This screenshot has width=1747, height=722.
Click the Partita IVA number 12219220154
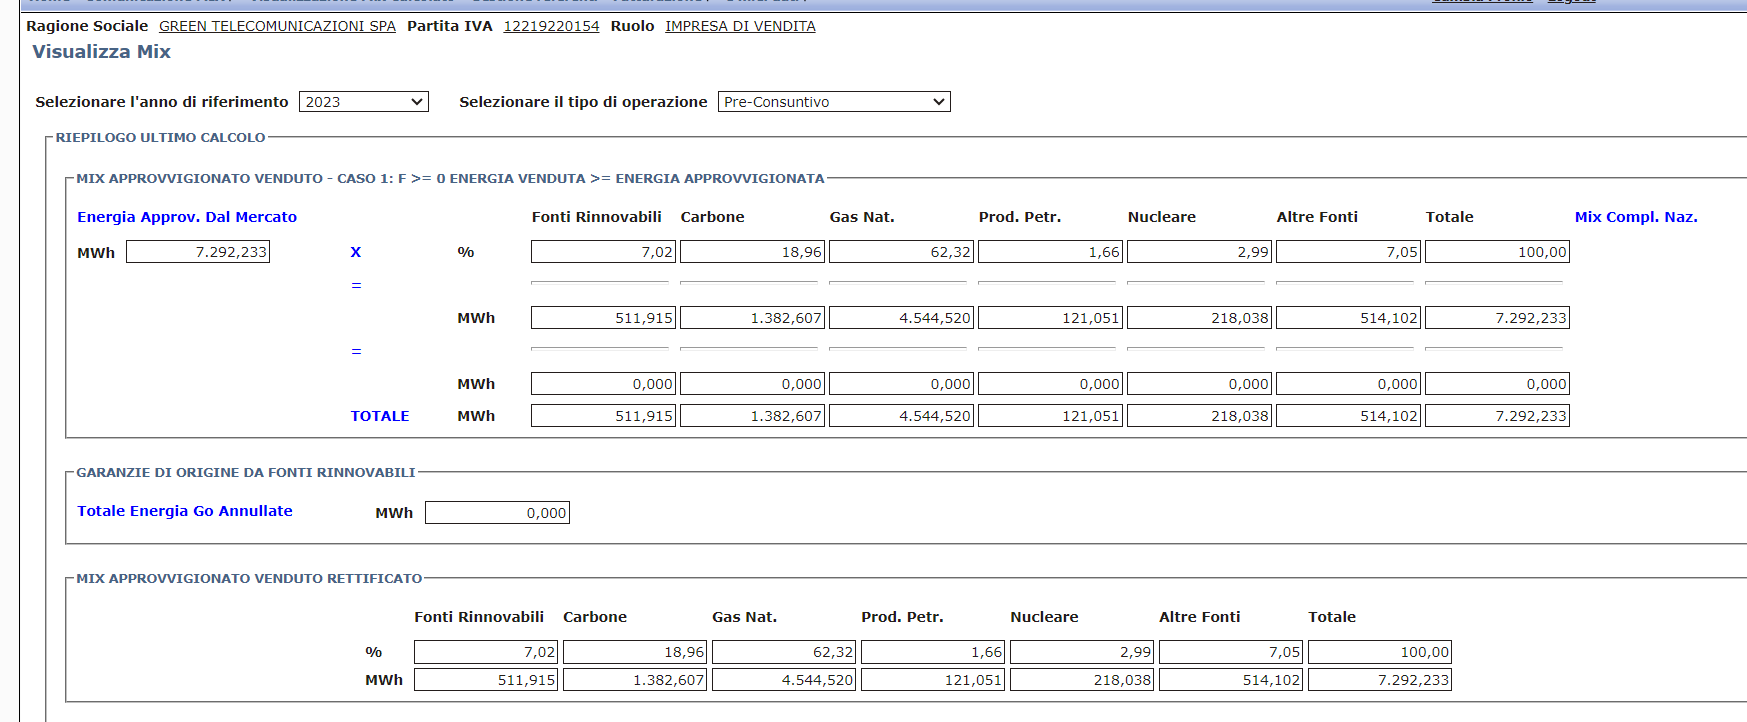[x=551, y=26]
